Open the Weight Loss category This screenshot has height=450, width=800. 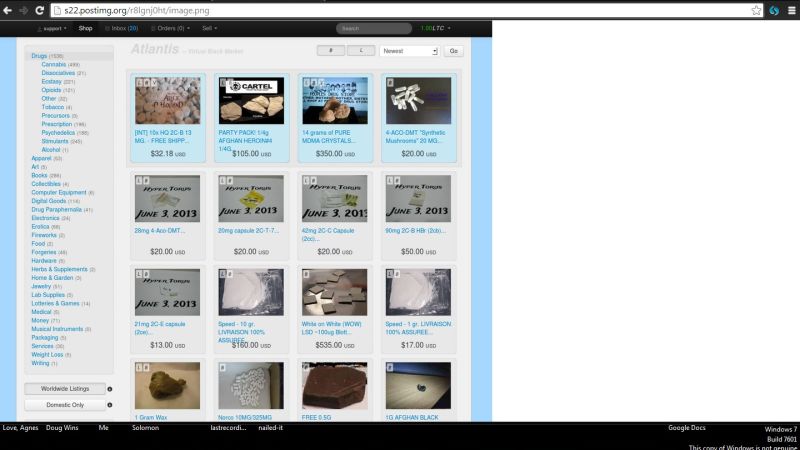47,355
